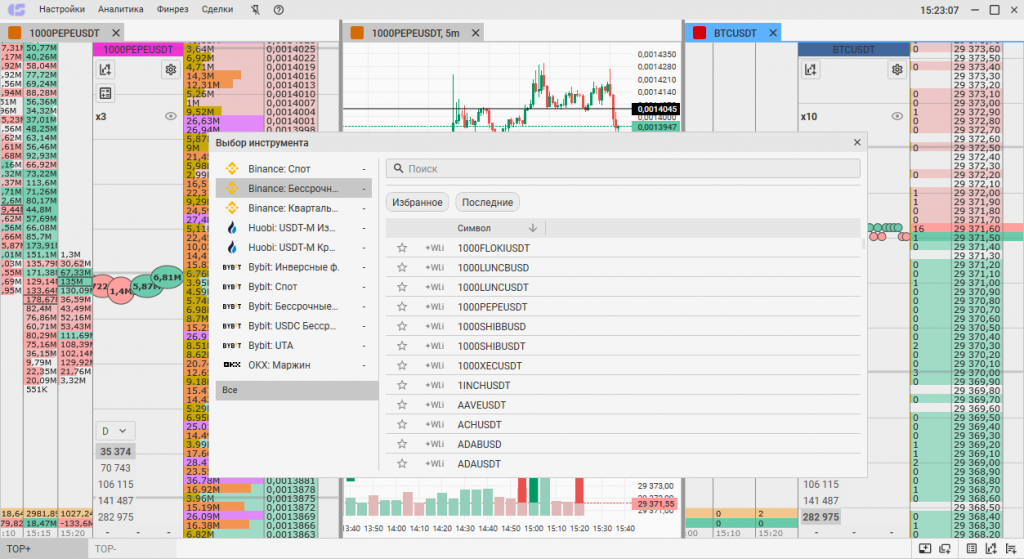Click the Избранное filter button

coord(417,202)
